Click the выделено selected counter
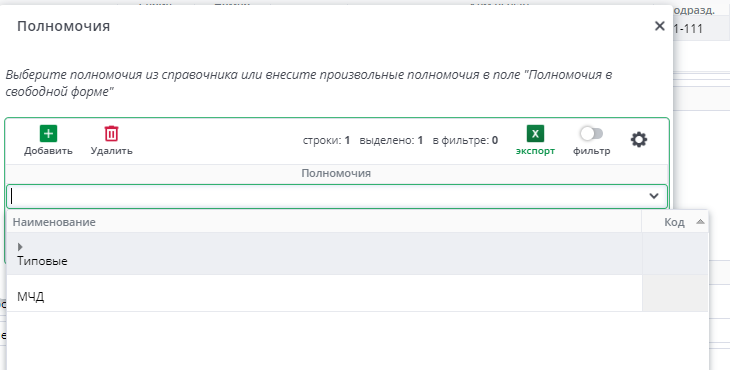Image resolution: width=730 pixels, height=370 pixels. (391, 140)
